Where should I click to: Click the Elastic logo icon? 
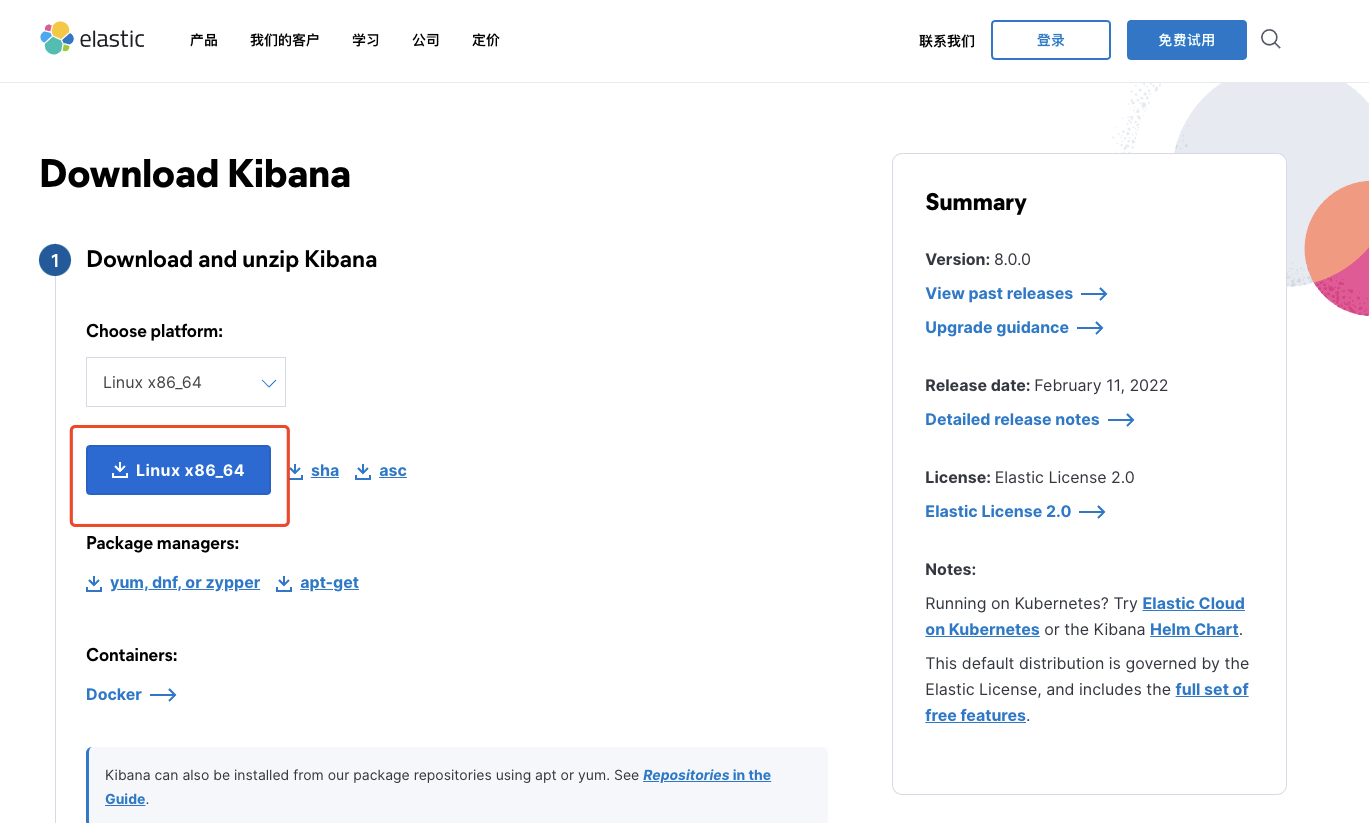coord(57,39)
